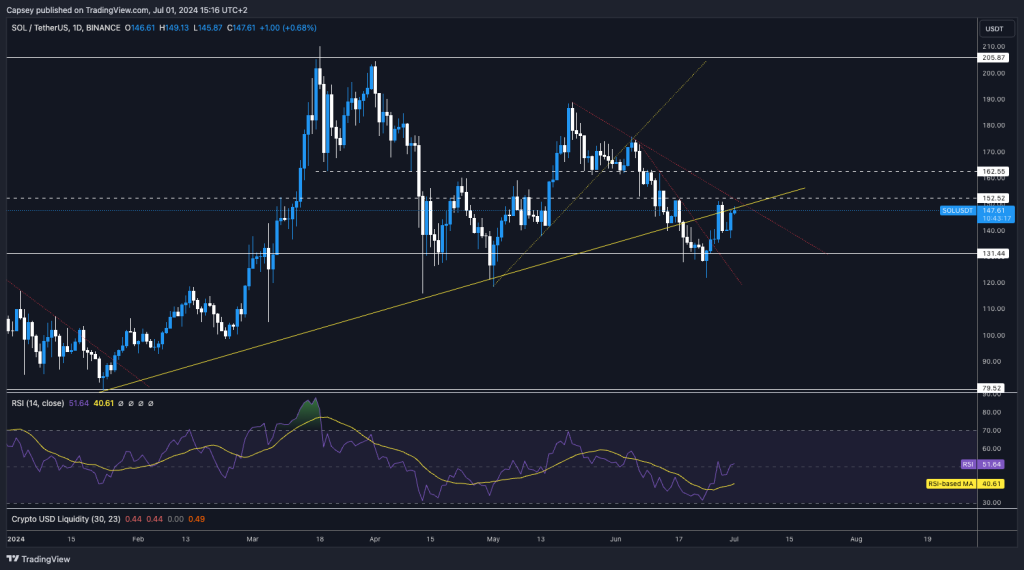Click the green overbought RSI peak area

pos(312,410)
